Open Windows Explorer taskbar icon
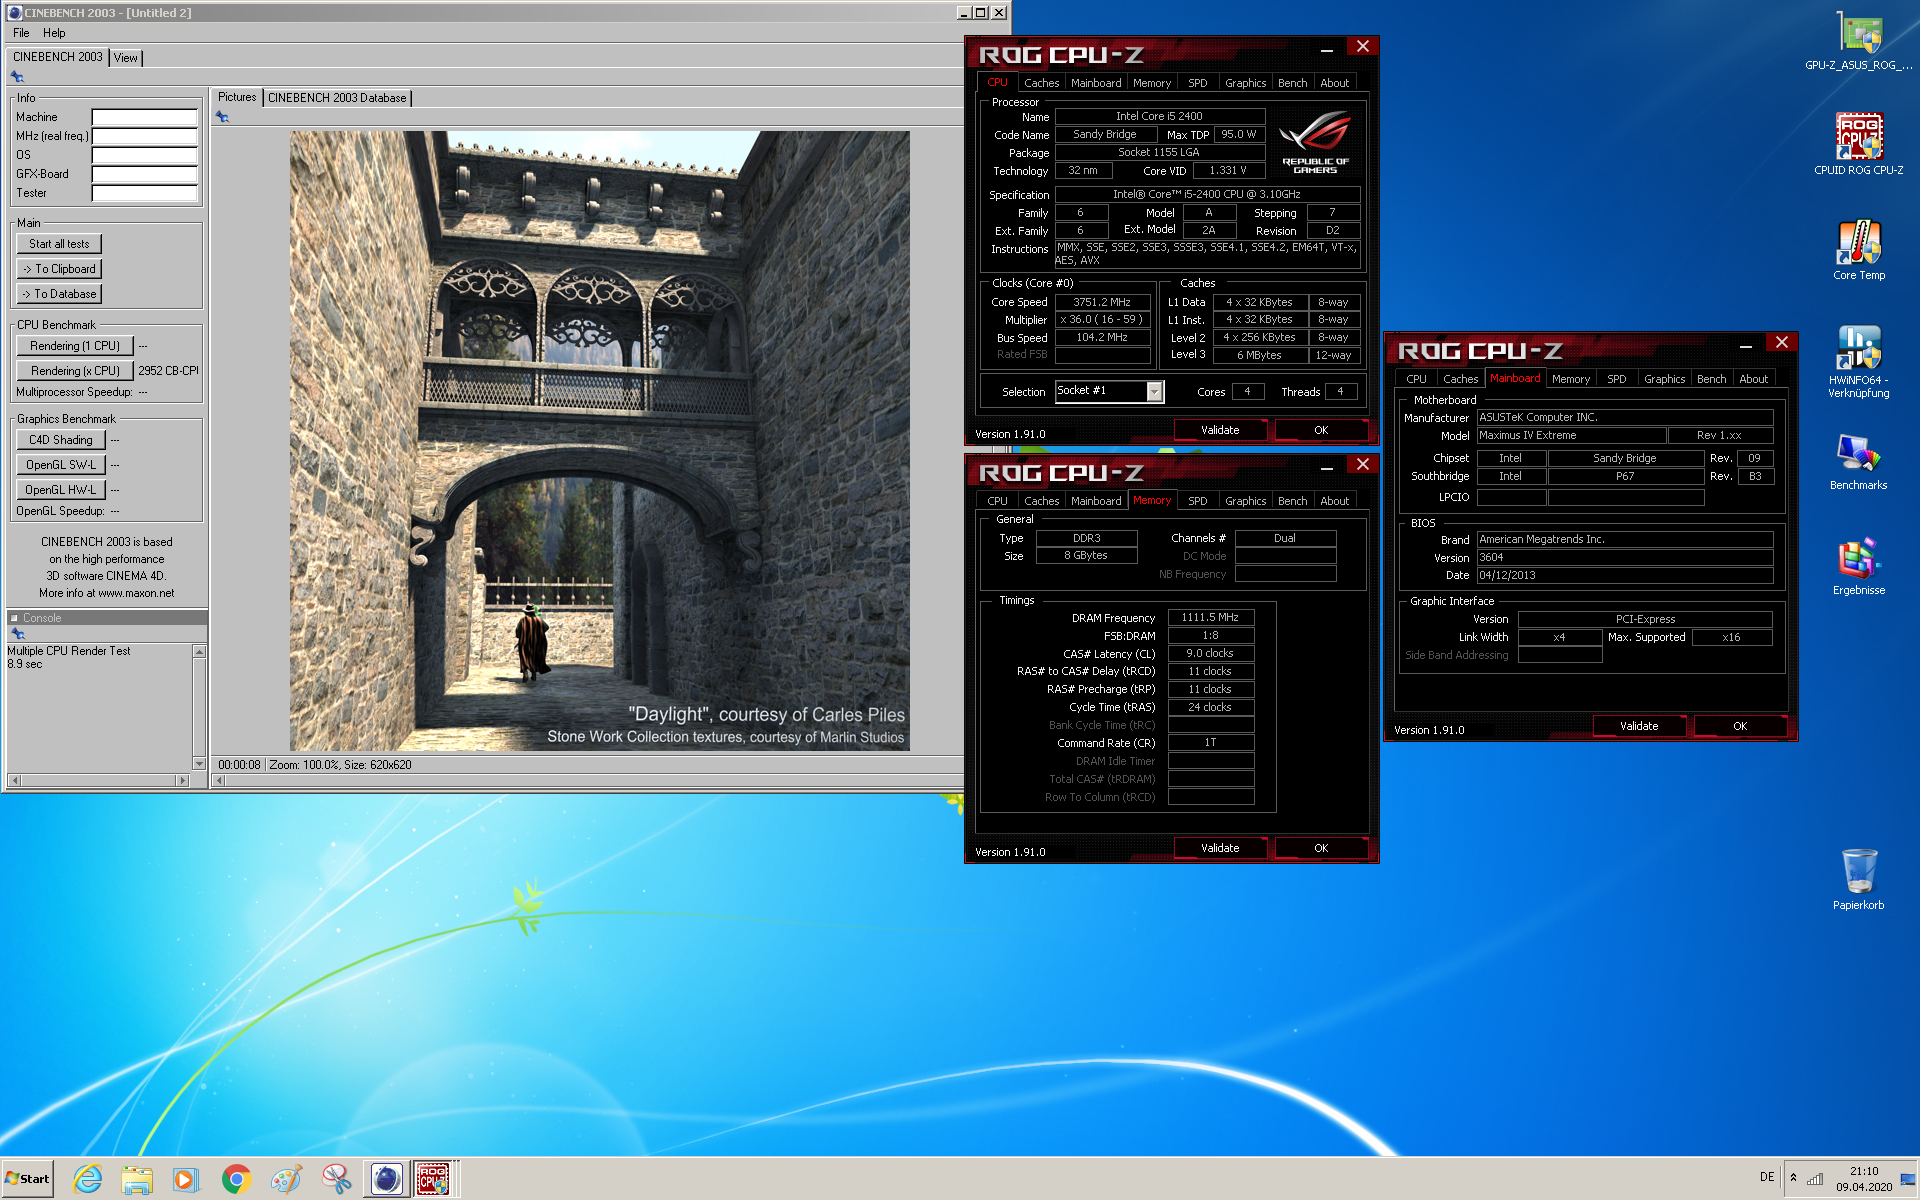 pyautogui.click(x=137, y=1179)
